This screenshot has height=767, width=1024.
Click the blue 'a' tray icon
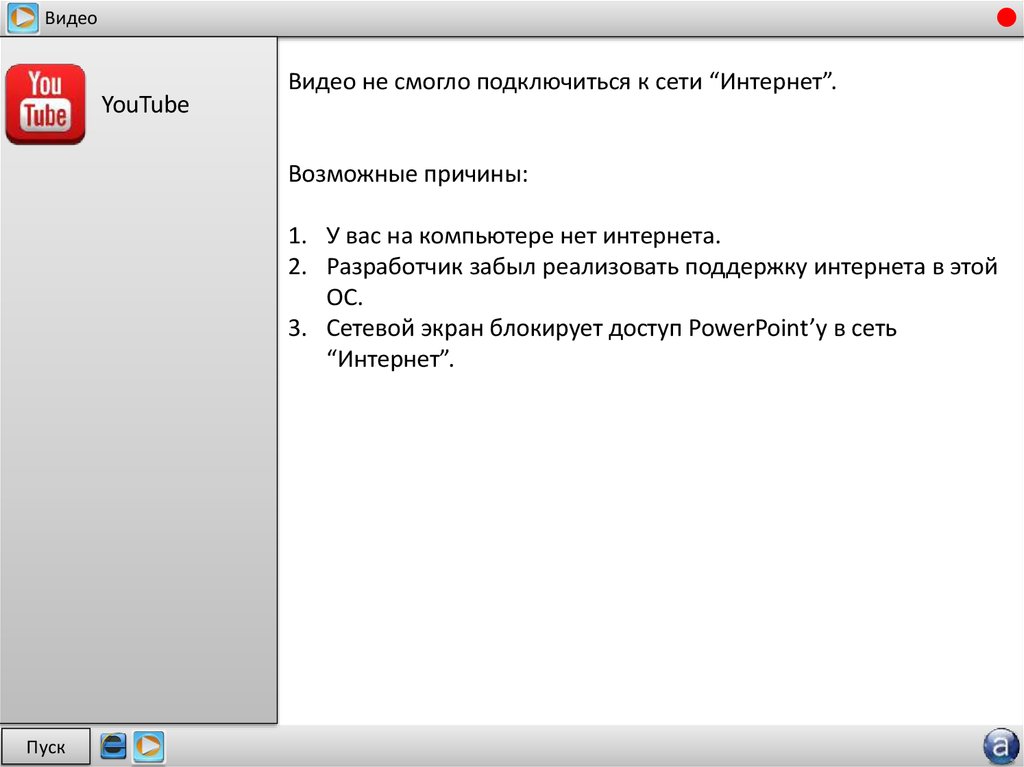pyautogui.click(x=999, y=746)
